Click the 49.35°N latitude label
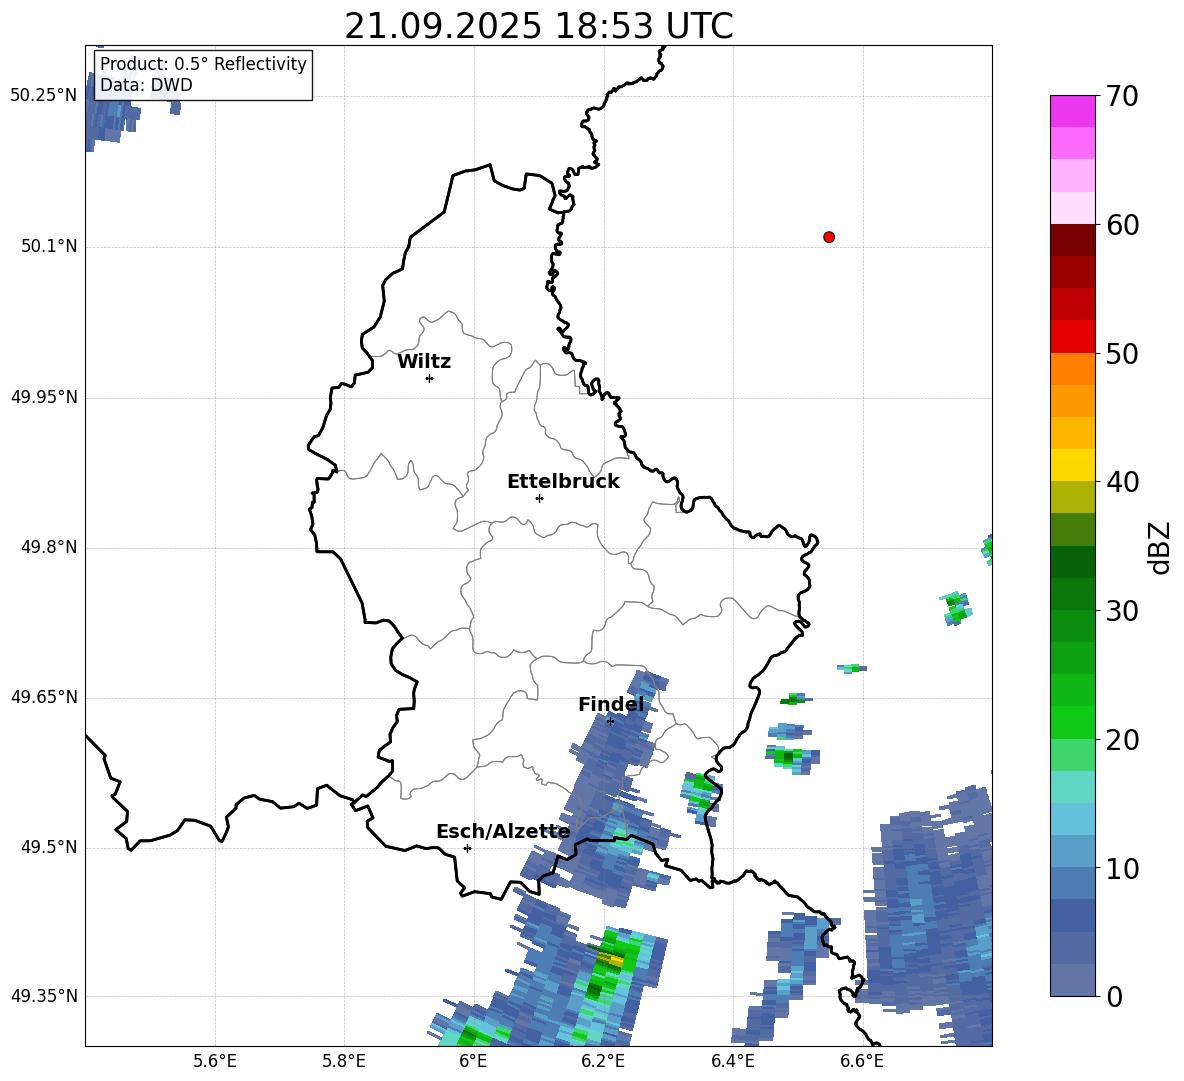Viewport: 1184px width, 1081px height. (44, 996)
